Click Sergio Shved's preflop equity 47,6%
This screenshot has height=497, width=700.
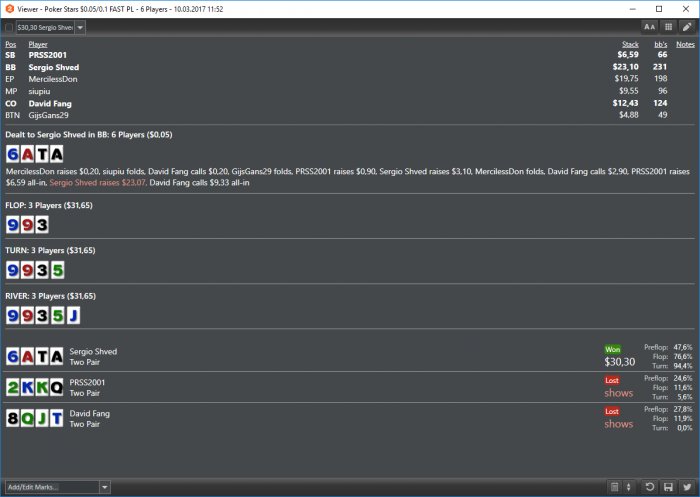click(683, 347)
